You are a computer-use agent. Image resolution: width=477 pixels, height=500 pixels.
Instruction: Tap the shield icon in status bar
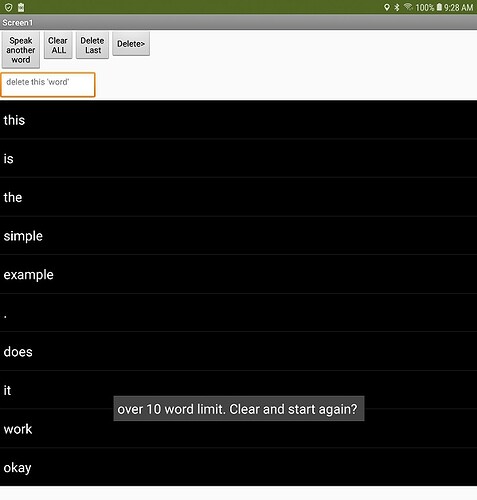[x=9, y=7]
